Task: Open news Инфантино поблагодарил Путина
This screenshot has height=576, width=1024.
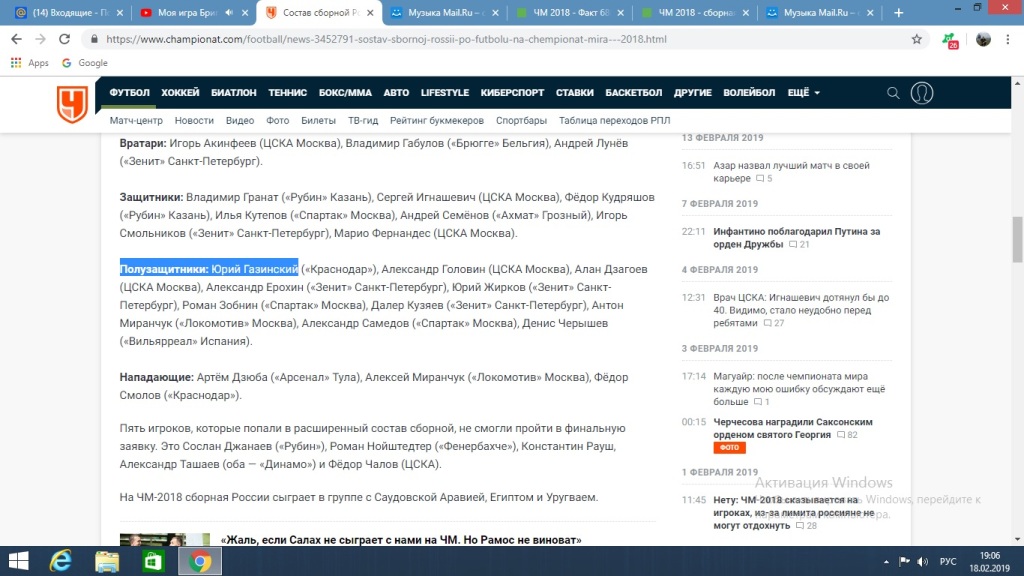Action: click(796, 238)
